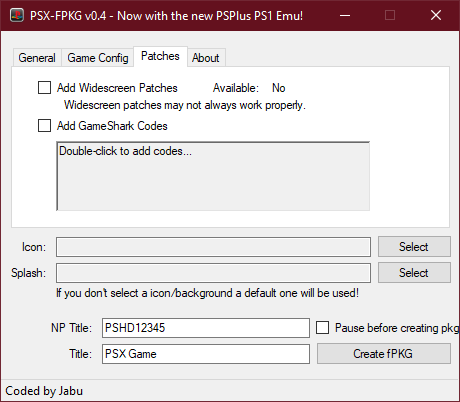Close the PSX-FPKG window
Screen dimensions: 460x402
[436, 15]
